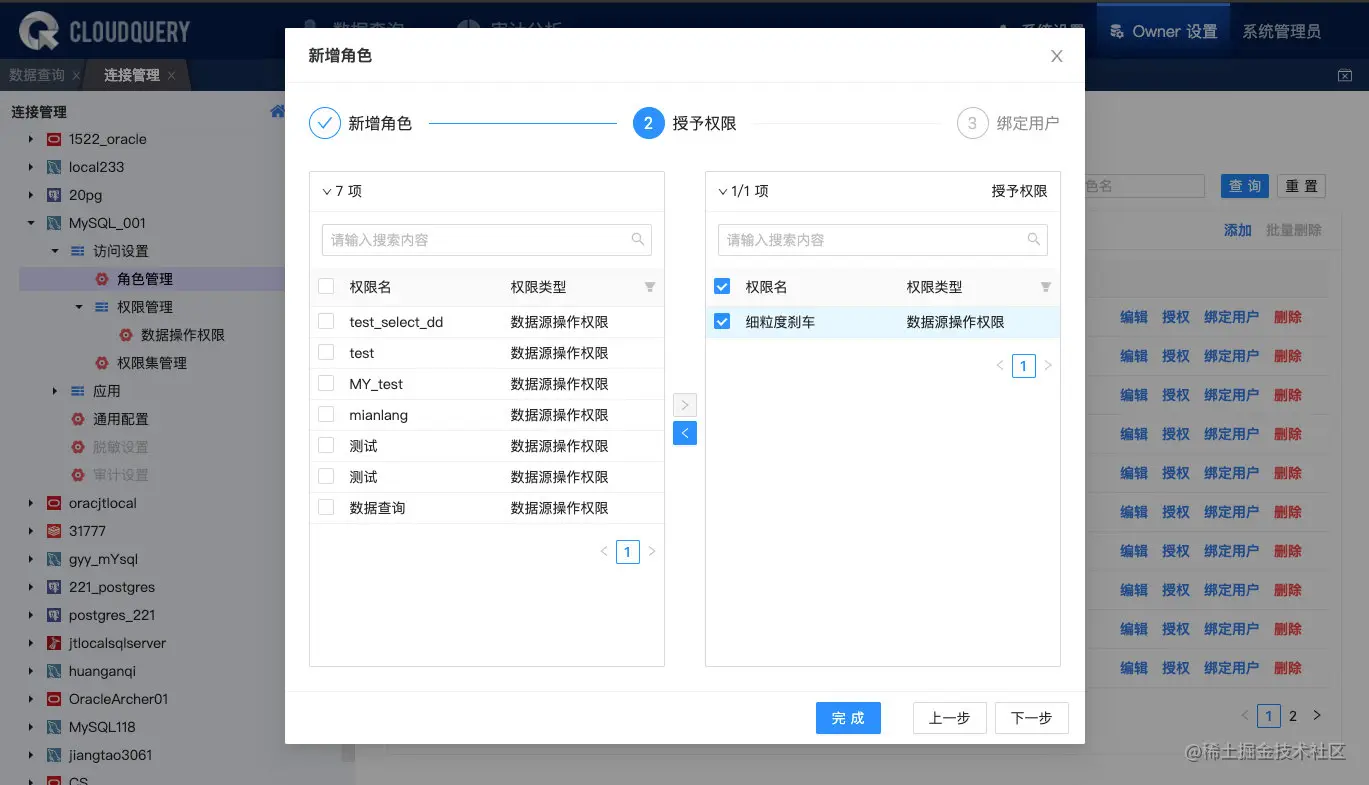Screen dimensions: 1369x785
Task: Check the MY_test permission checkbox
Action: (x=326, y=384)
